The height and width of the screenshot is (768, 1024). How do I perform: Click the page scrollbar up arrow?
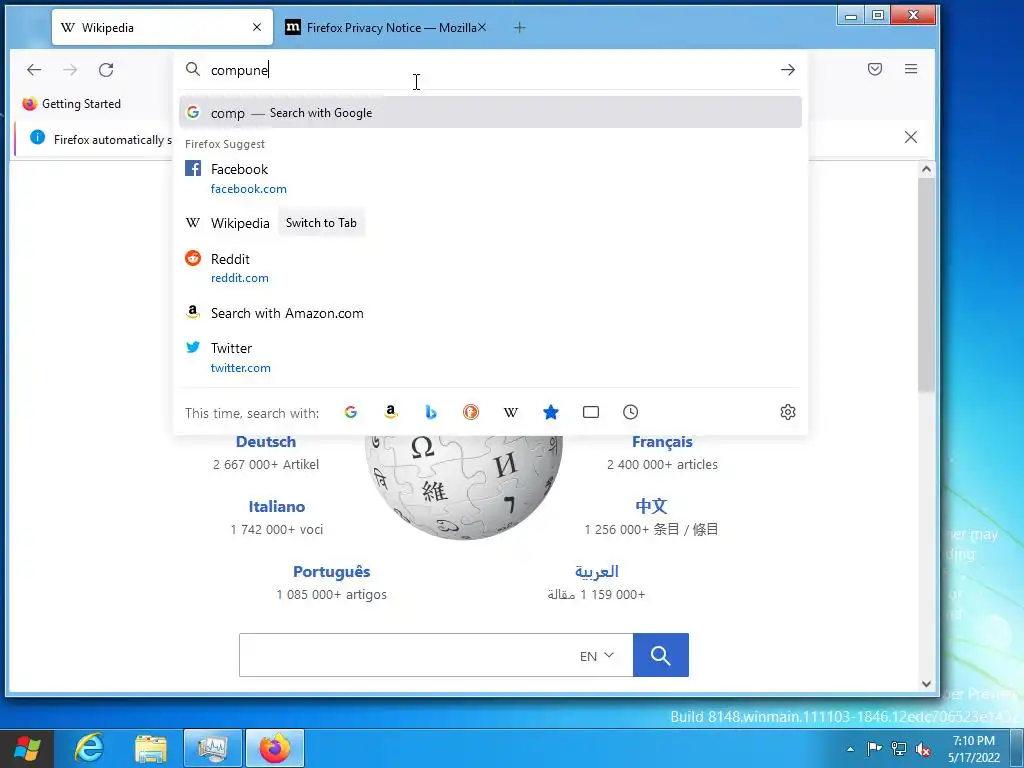(926, 169)
